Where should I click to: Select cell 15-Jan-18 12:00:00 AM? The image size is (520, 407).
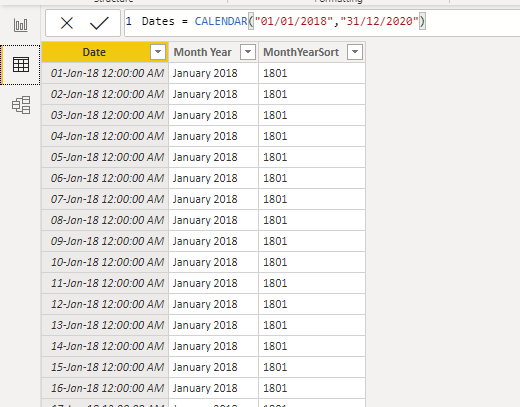pos(105,367)
